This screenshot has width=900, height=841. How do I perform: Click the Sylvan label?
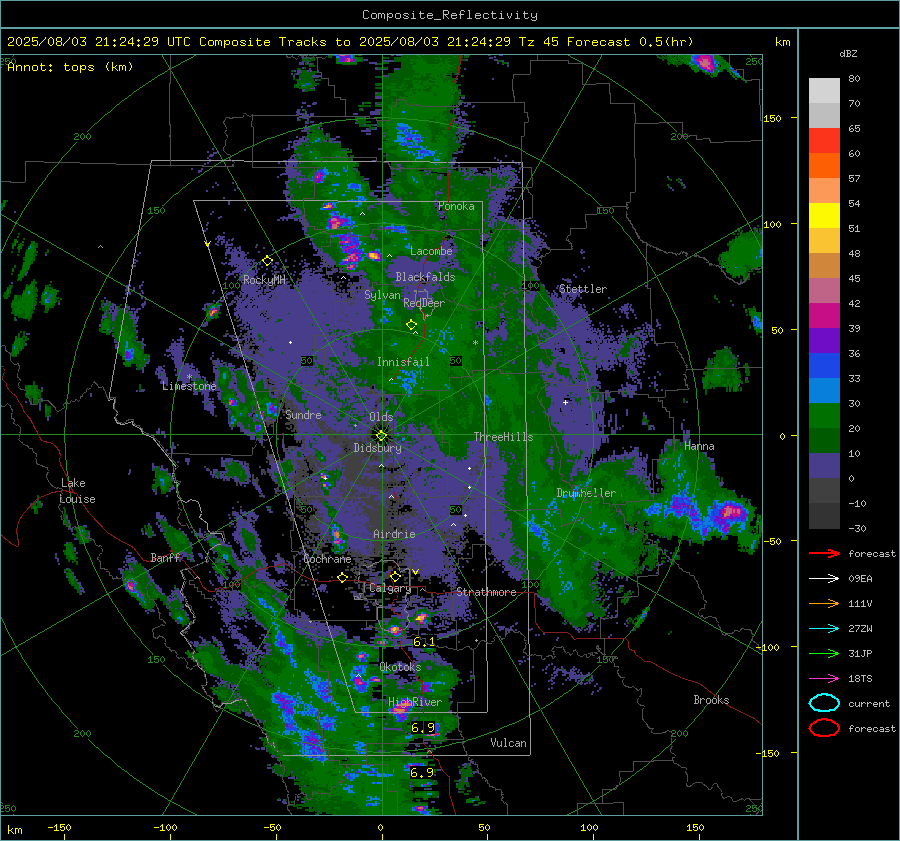[382, 295]
